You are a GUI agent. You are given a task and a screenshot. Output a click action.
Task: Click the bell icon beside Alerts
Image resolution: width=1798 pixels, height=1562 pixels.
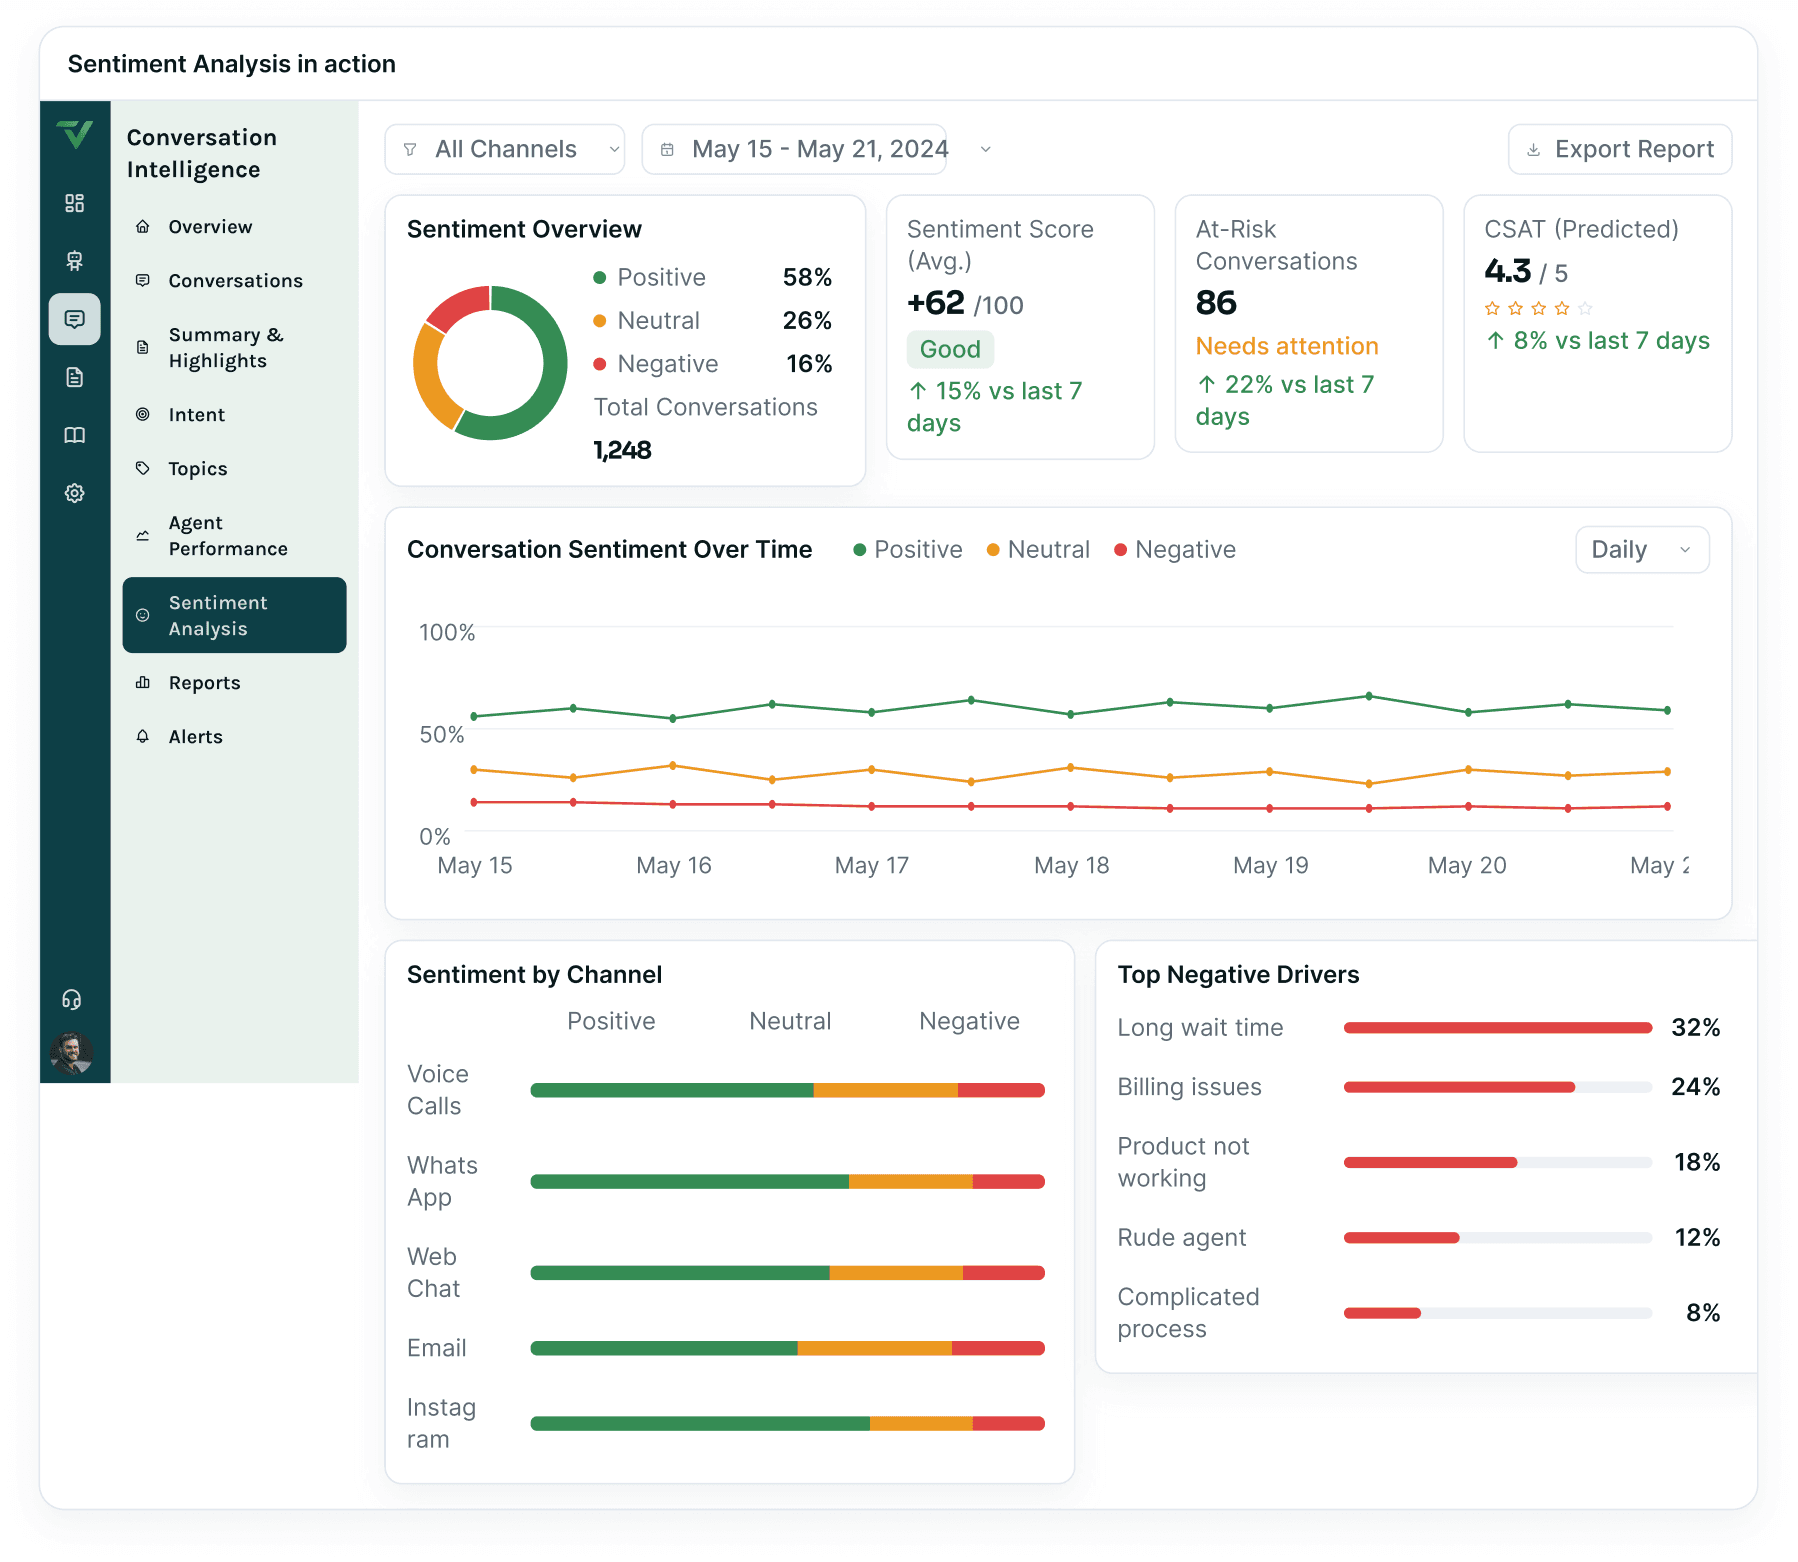click(143, 737)
